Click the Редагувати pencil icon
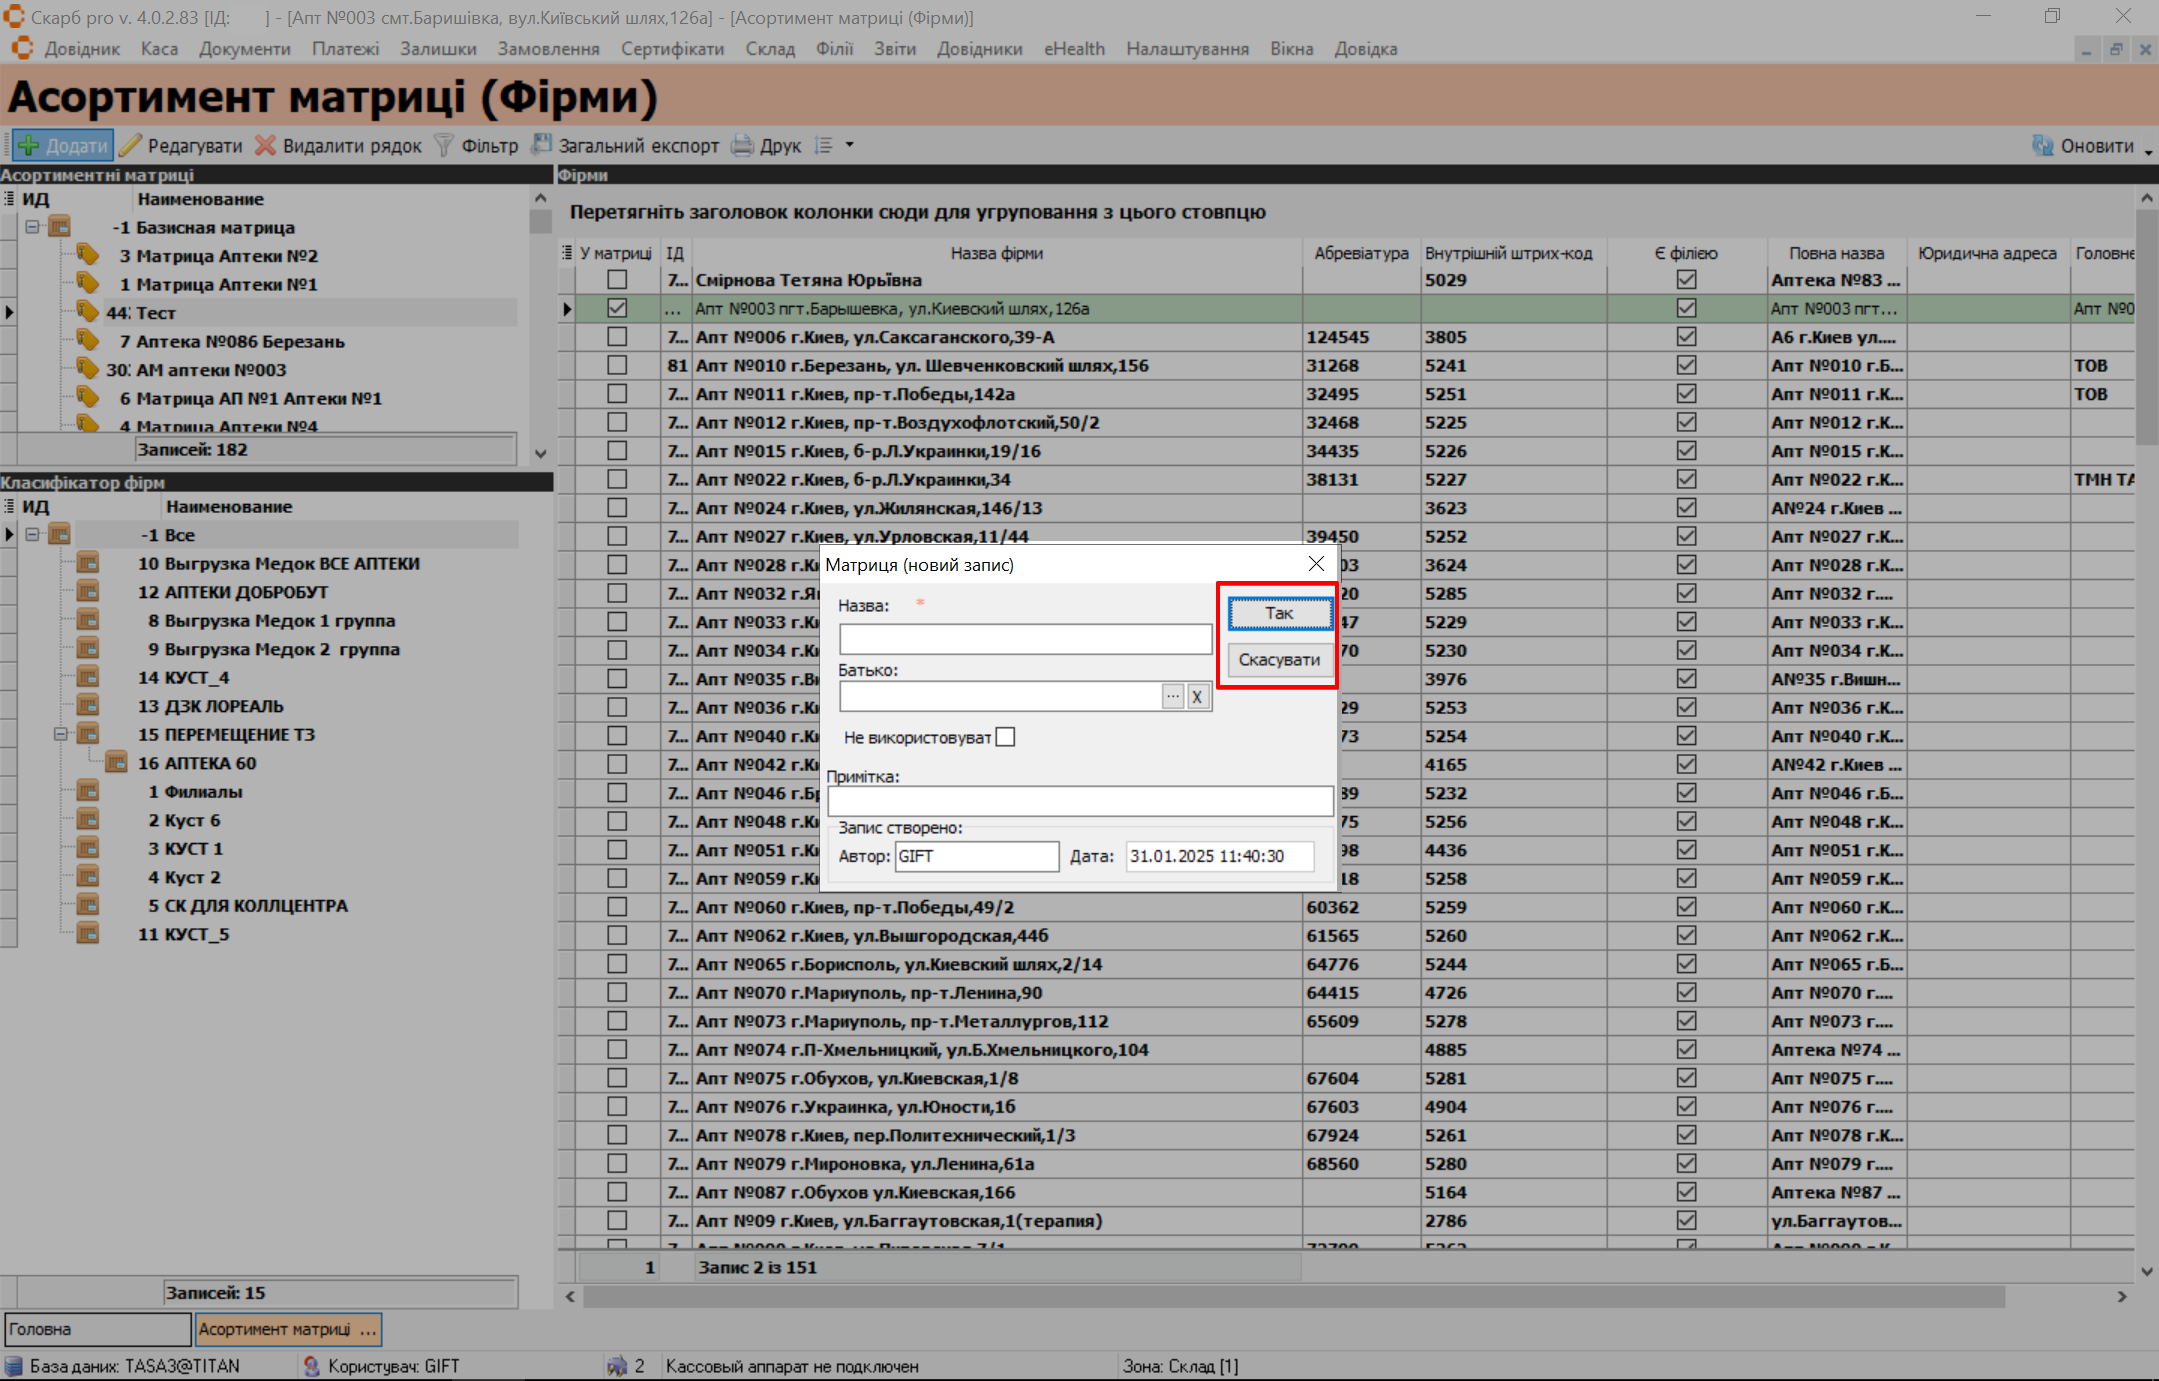The image size is (2159, 1381). [131, 146]
